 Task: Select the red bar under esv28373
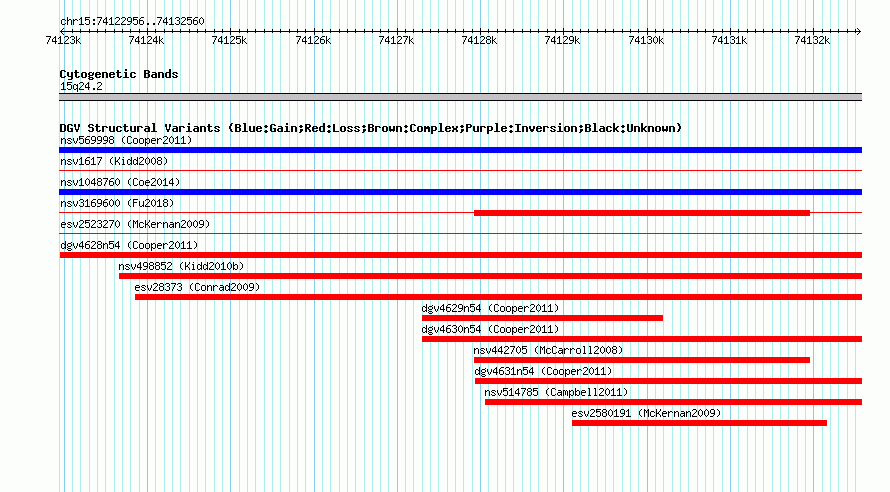(x=498, y=297)
